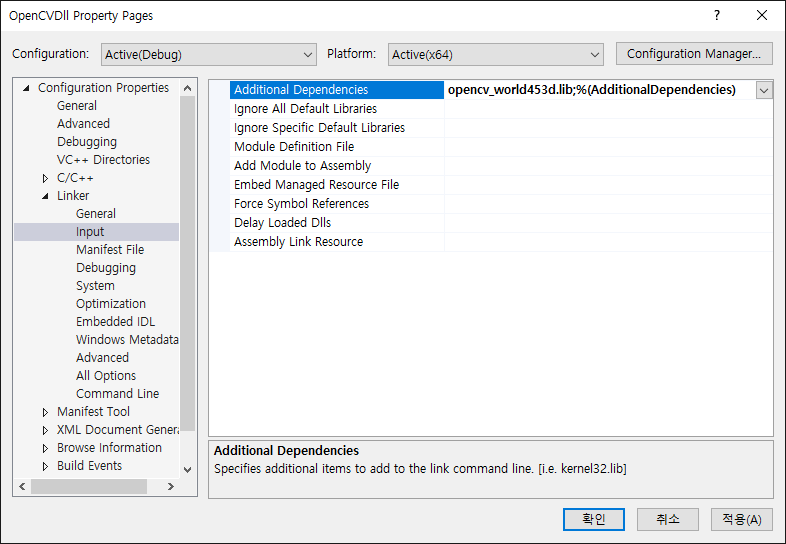
Task: Expand the C/C++ tree node
Action: pos(45,178)
